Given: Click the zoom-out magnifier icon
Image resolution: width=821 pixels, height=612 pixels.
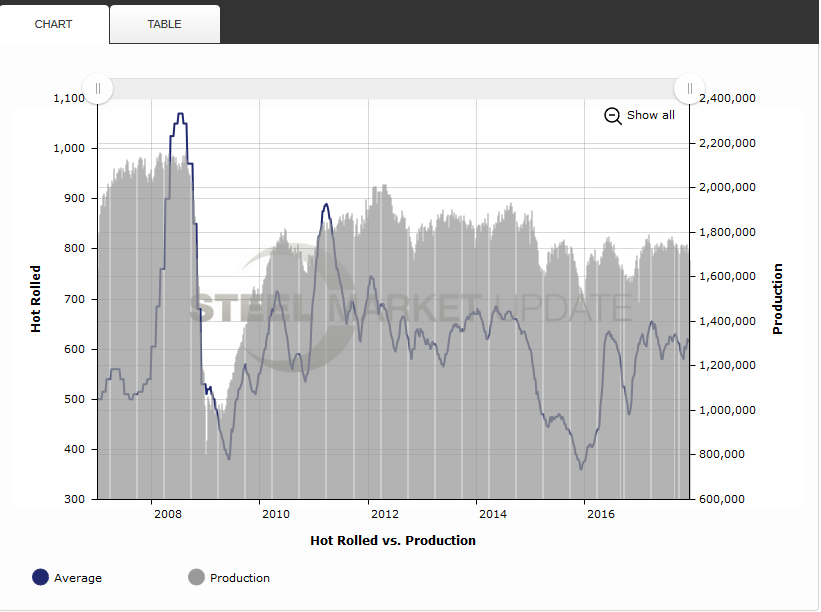Looking at the screenshot, I should coord(613,115).
